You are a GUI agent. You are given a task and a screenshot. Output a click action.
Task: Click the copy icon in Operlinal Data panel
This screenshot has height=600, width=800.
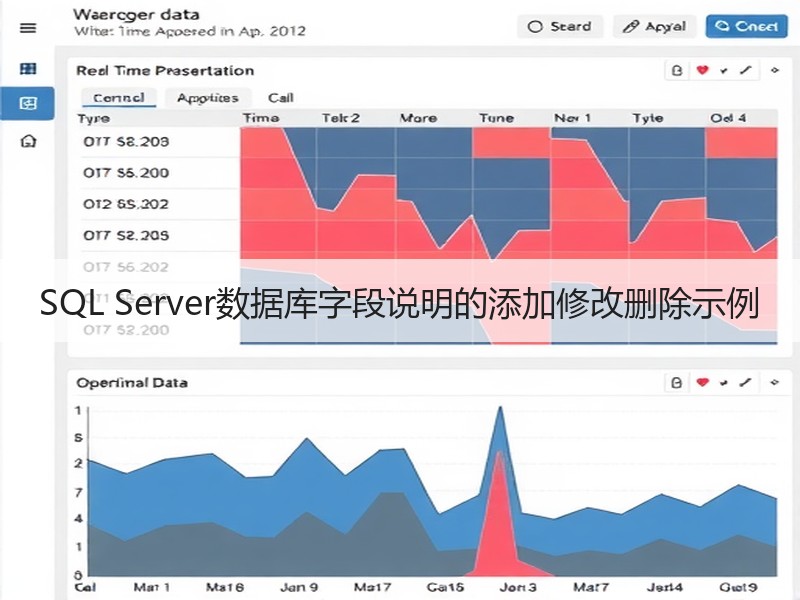point(677,383)
